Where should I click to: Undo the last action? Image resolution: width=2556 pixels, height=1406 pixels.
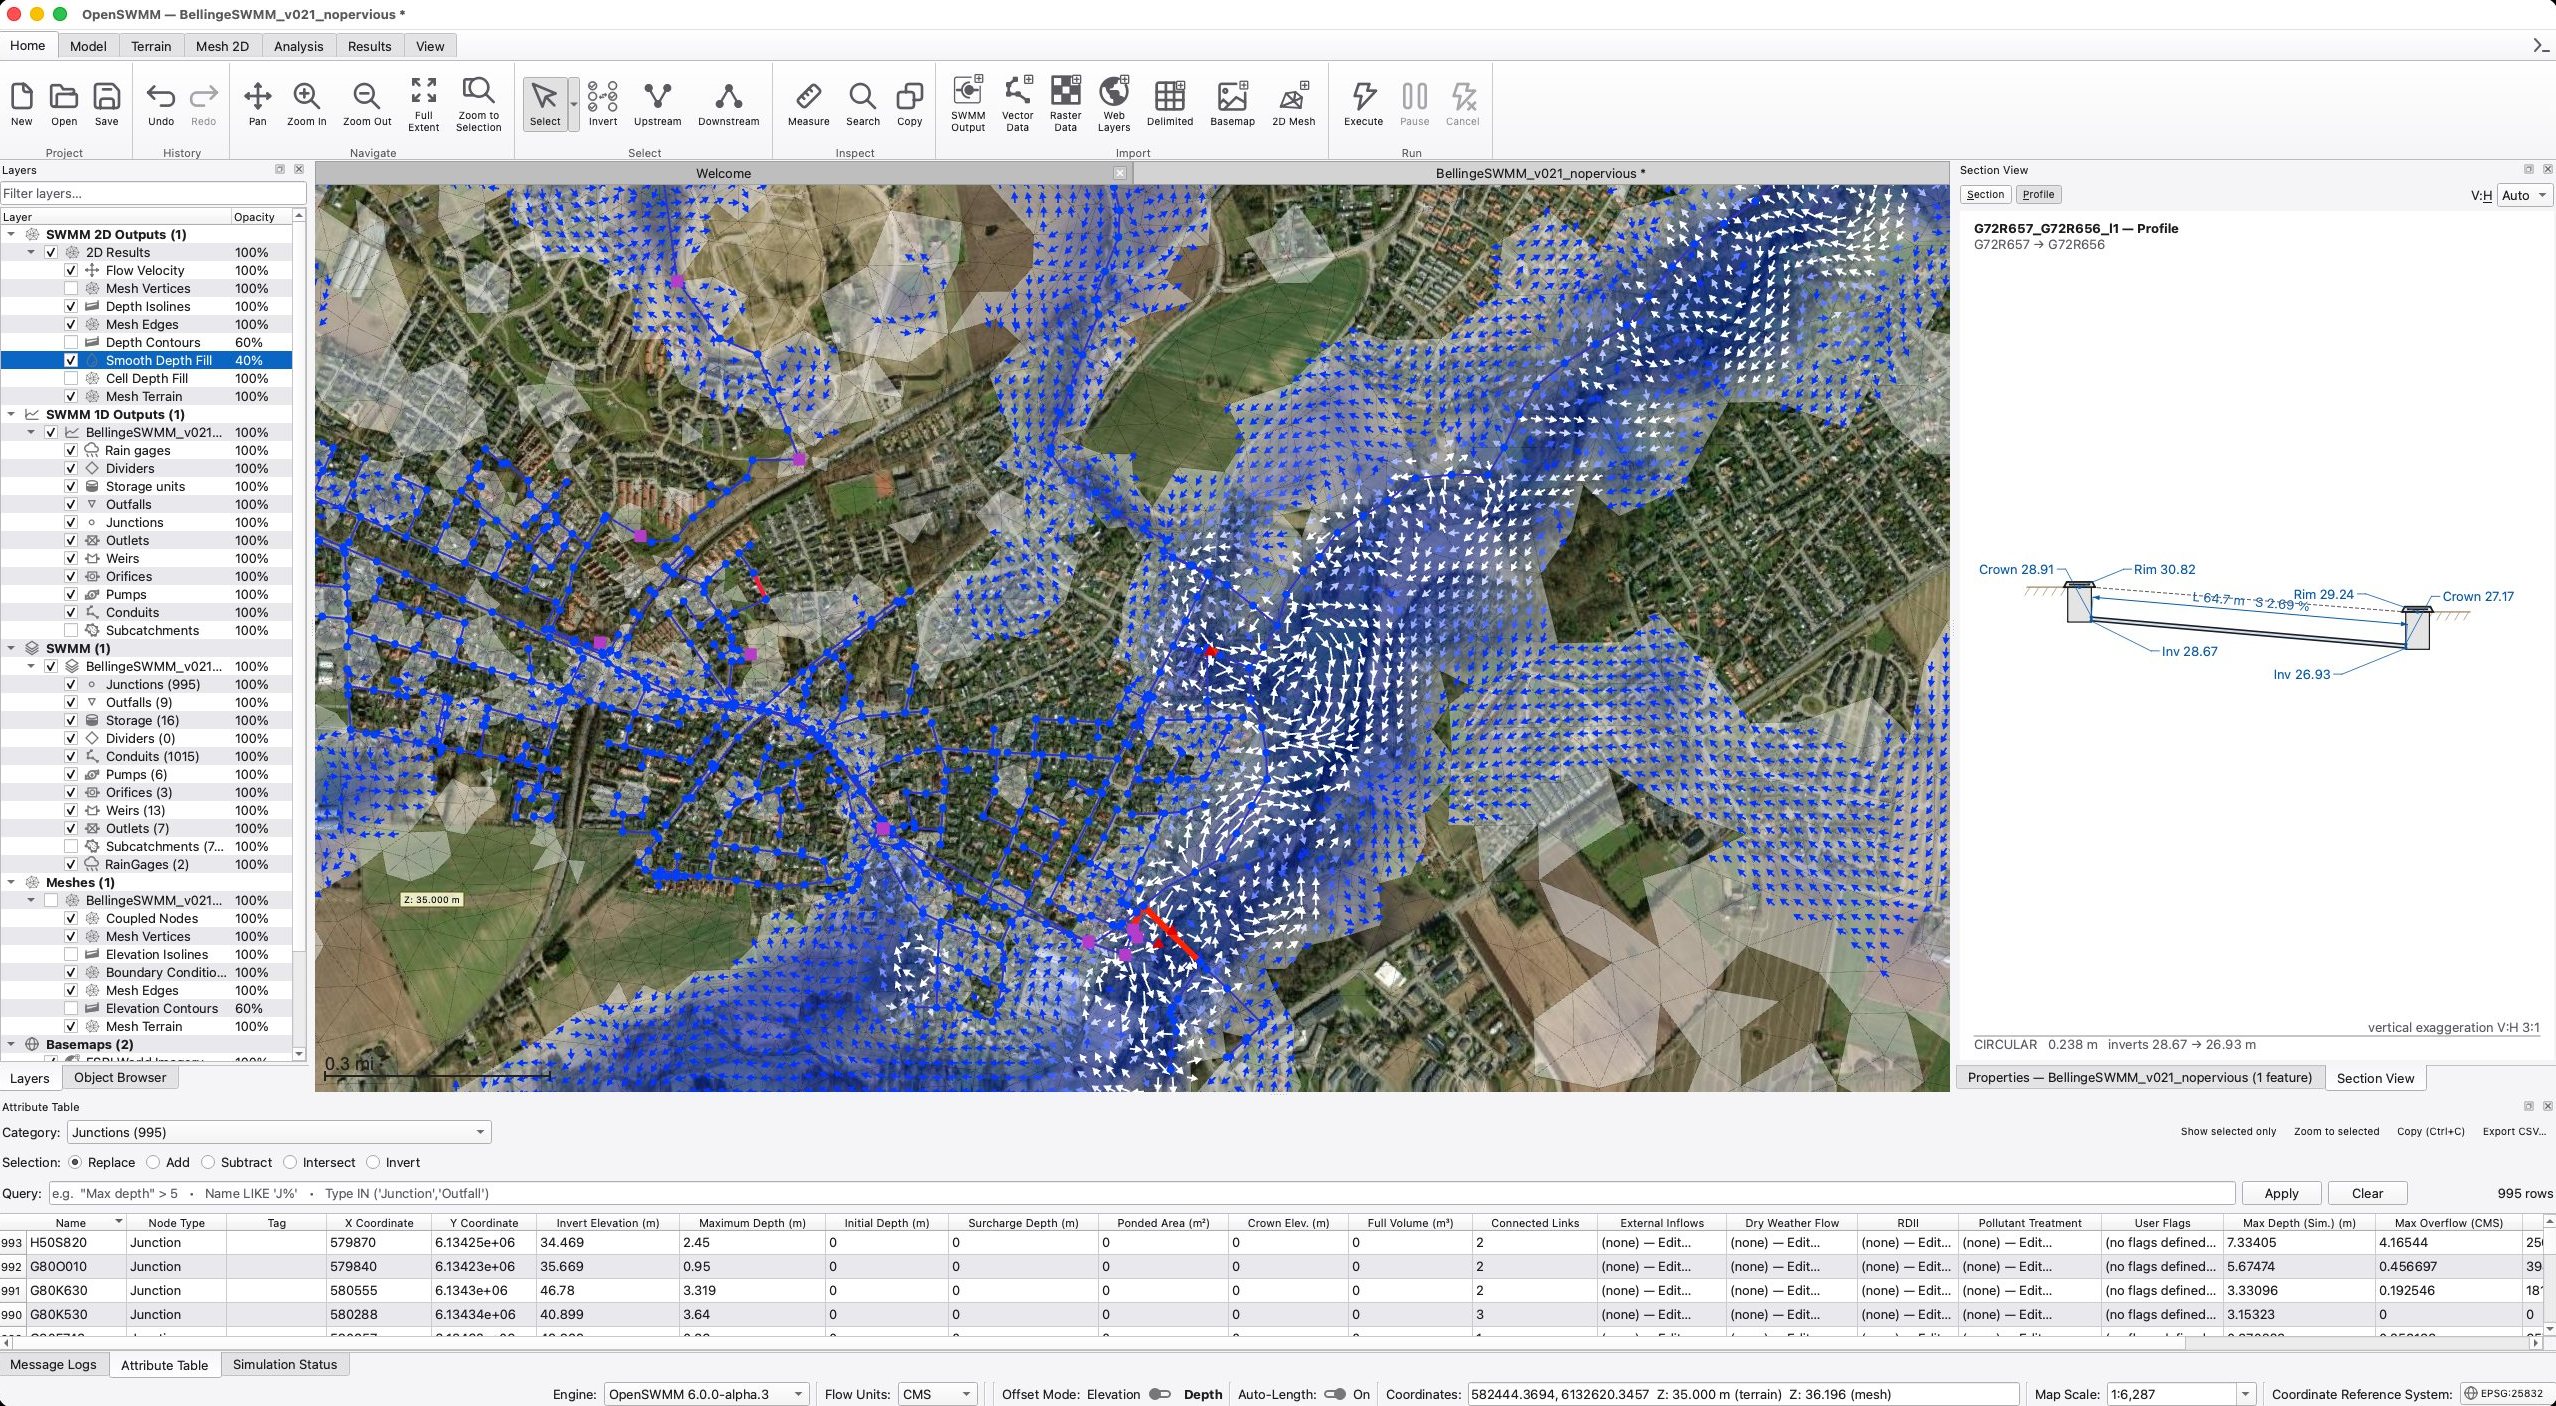[160, 104]
